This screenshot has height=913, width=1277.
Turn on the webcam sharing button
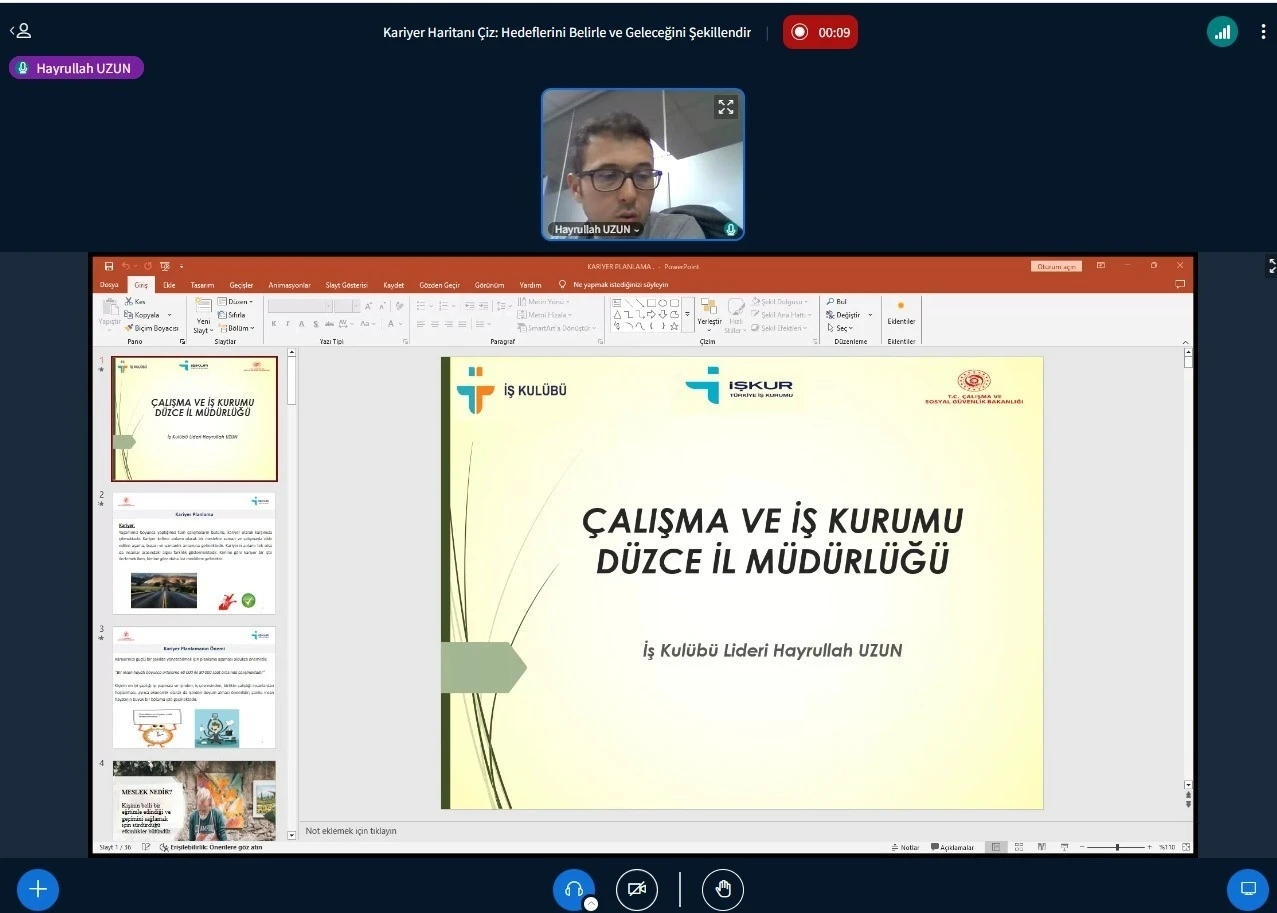tap(636, 889)
